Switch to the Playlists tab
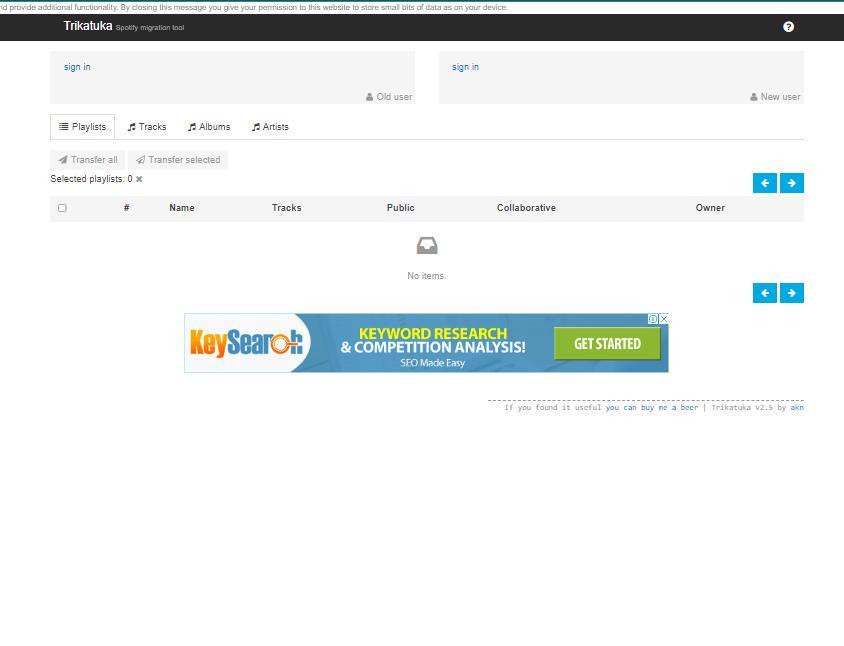 tap(82, 127)
